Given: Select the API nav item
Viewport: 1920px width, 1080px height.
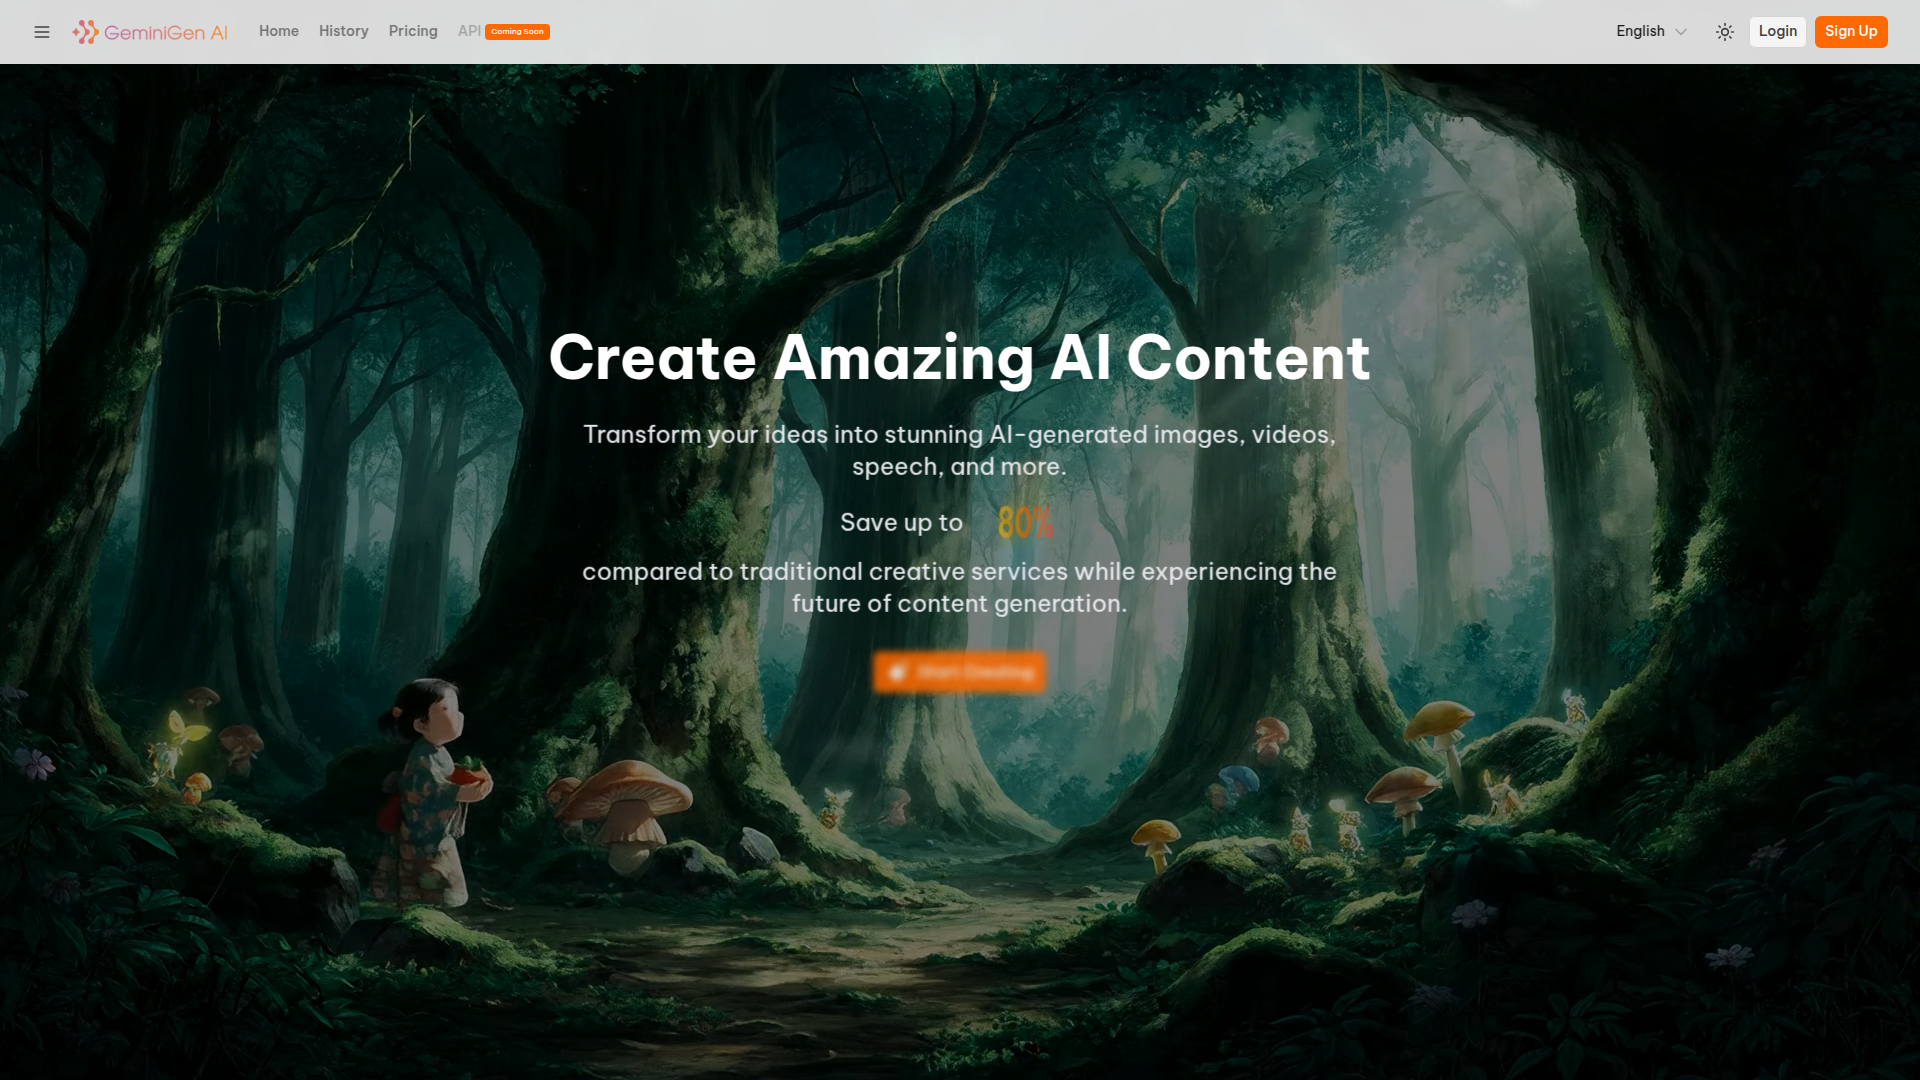Looking at the screenshot, I should (x=468, y=31).
